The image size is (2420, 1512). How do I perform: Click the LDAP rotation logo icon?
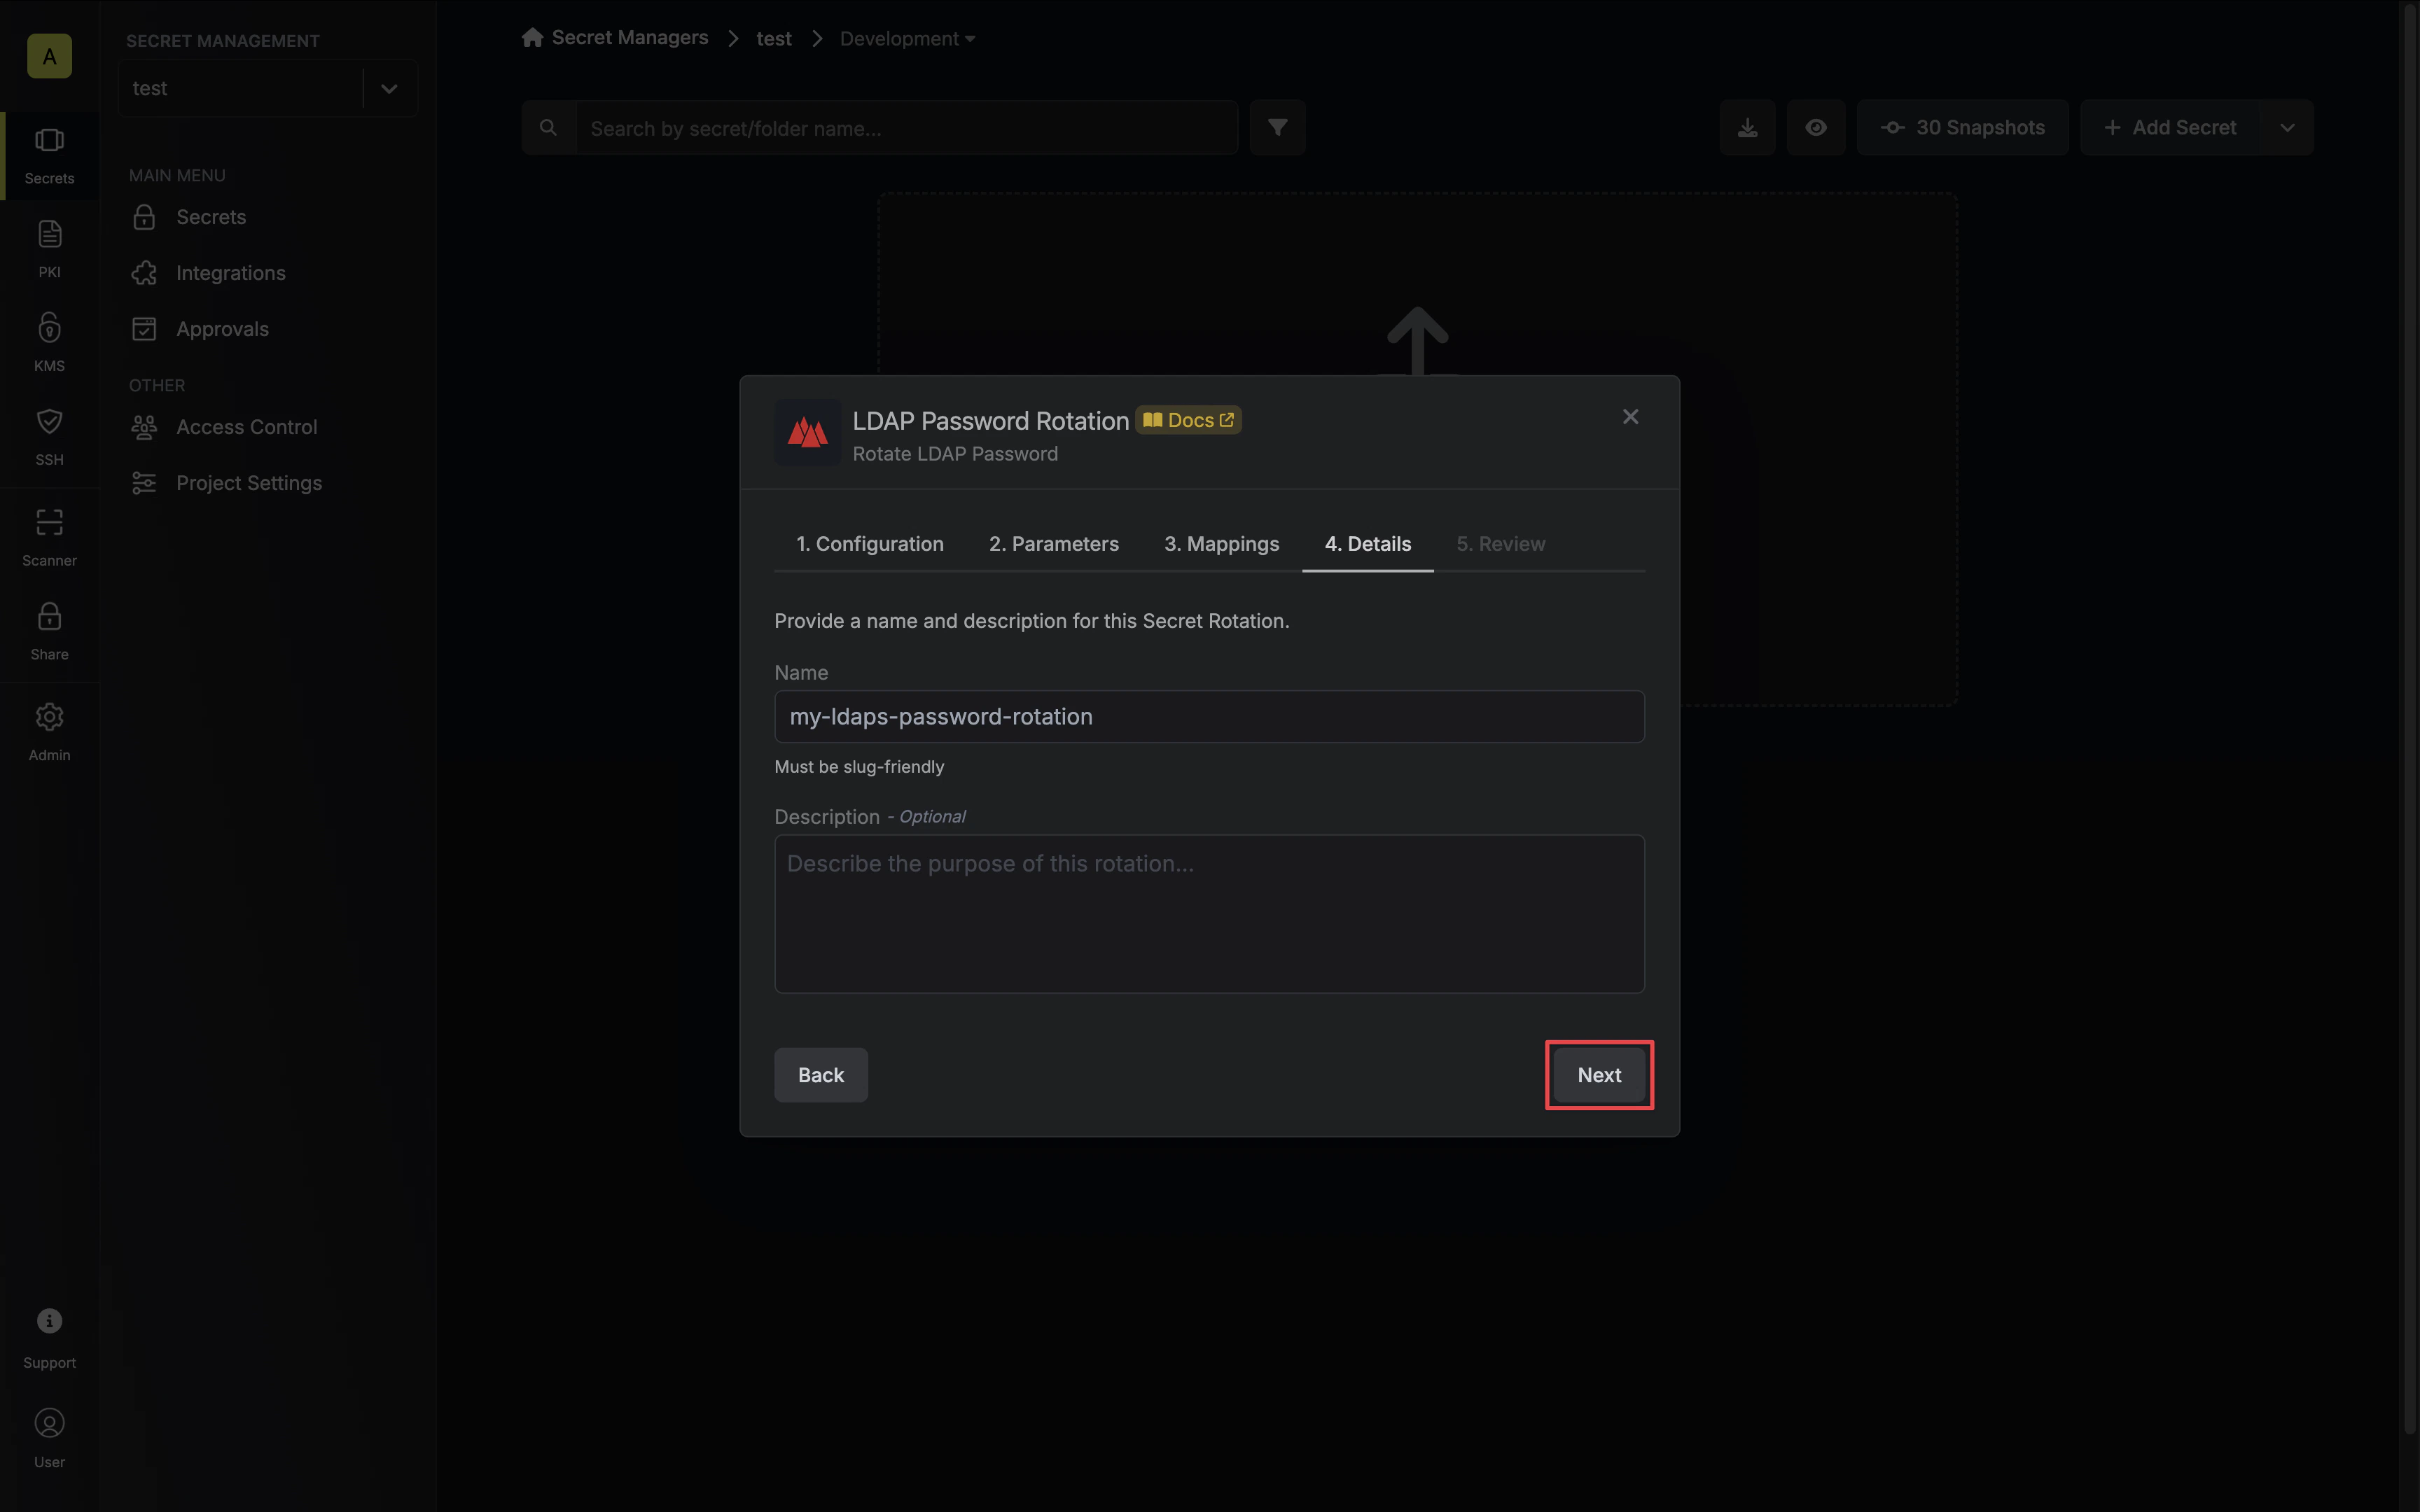point(807,433)
